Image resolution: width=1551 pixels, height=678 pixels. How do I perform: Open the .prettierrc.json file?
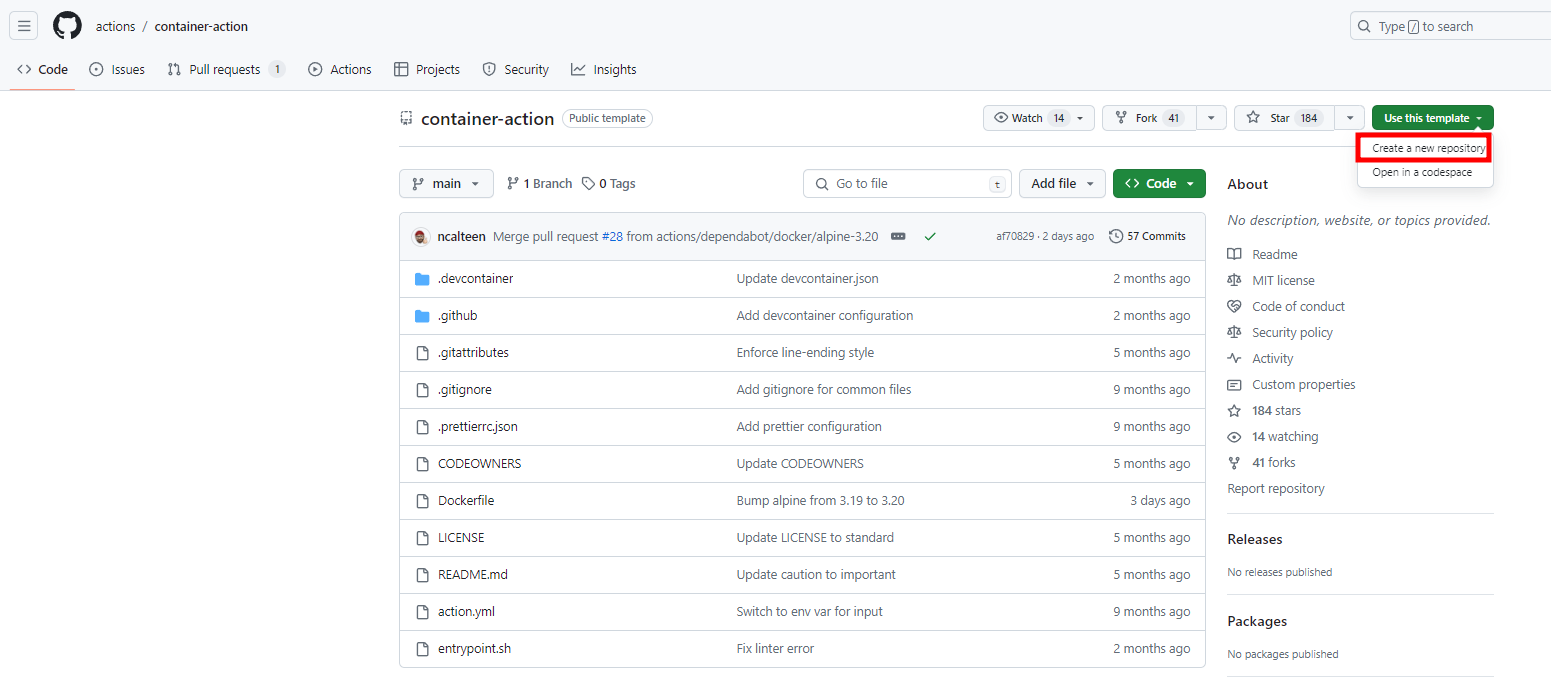point(478,427)
